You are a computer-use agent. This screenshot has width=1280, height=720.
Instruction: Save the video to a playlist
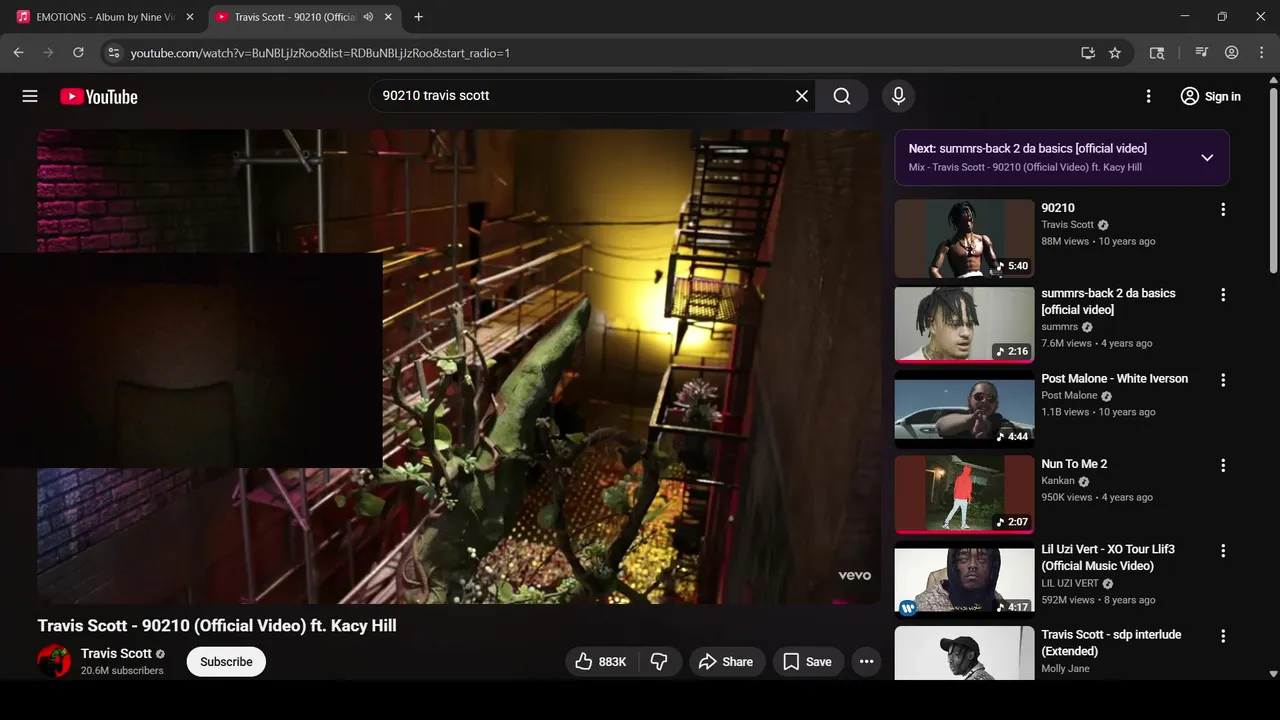807,662
